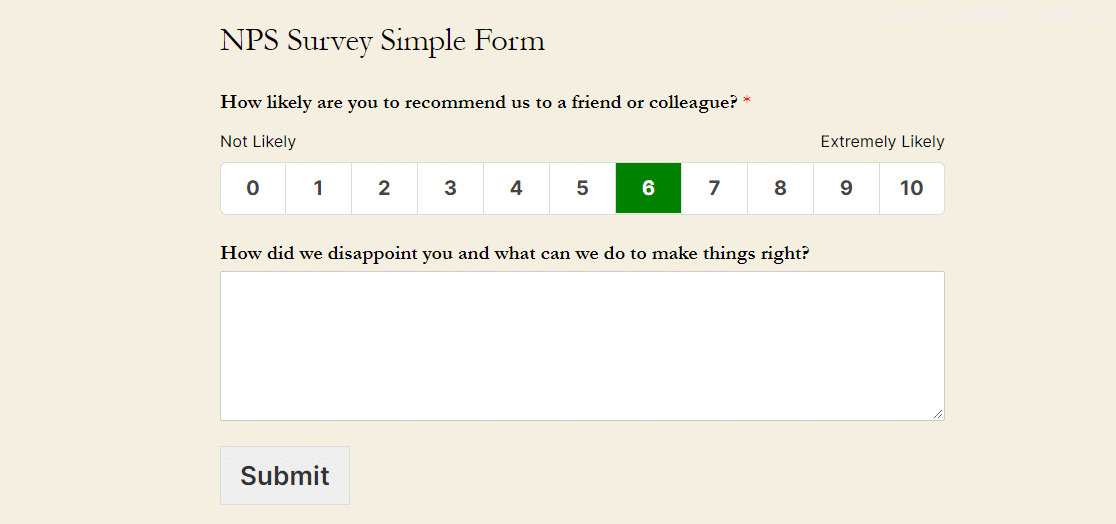Click the recommend-to-a-friend question label

[x=478, y=102]
